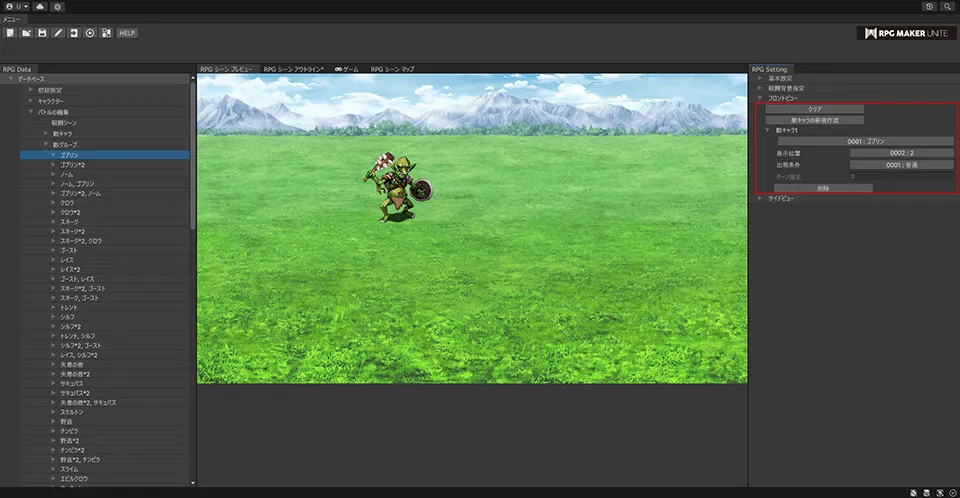
Task: Click the 敵キャラの新規作成 button
Action: [x=814, y=120]
